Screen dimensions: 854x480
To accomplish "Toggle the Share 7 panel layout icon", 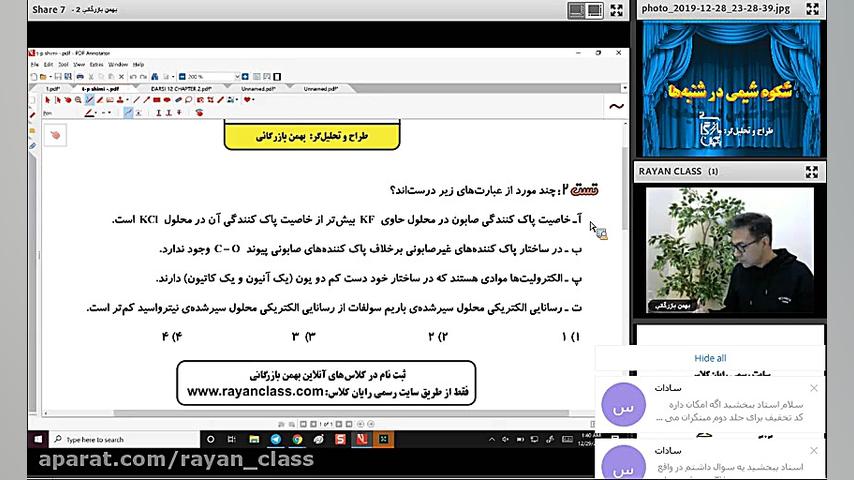I will click(585, 10).
